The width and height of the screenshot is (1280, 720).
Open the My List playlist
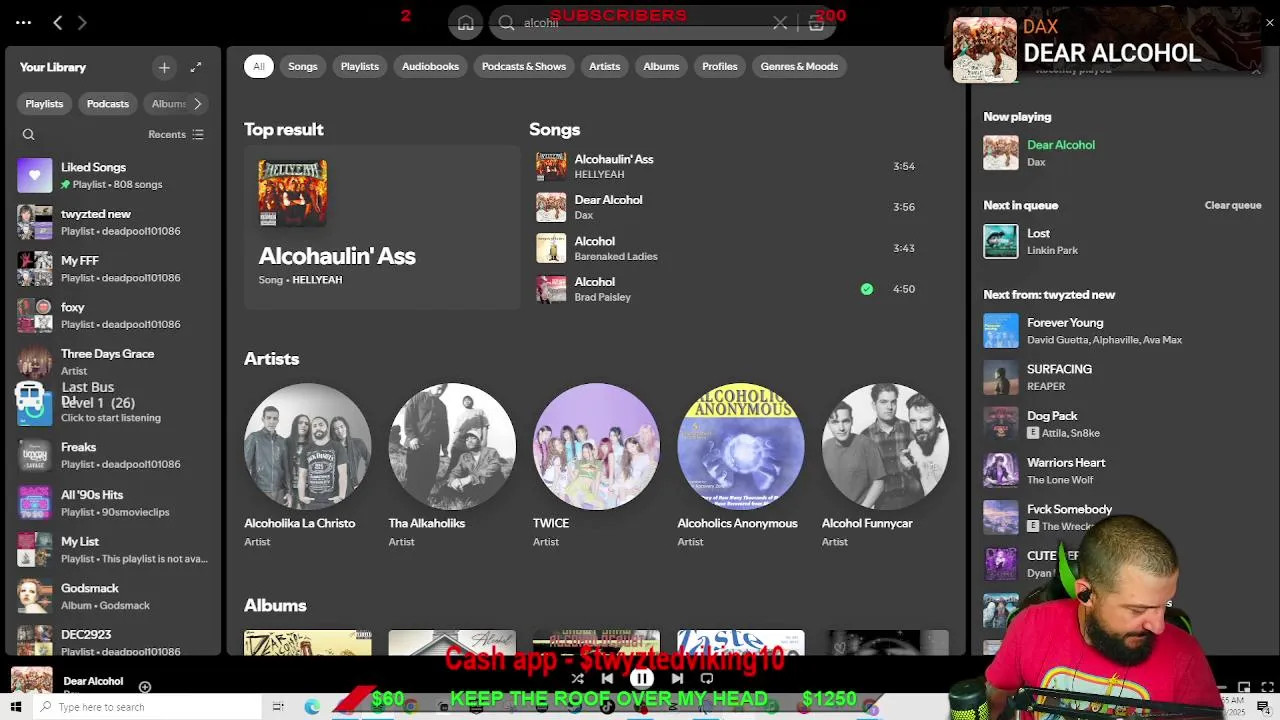(112, 549)
